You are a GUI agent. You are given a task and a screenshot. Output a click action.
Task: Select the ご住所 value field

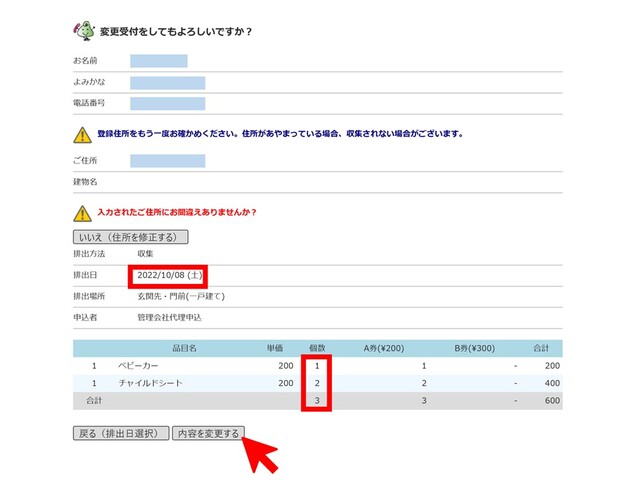point(168,161)
